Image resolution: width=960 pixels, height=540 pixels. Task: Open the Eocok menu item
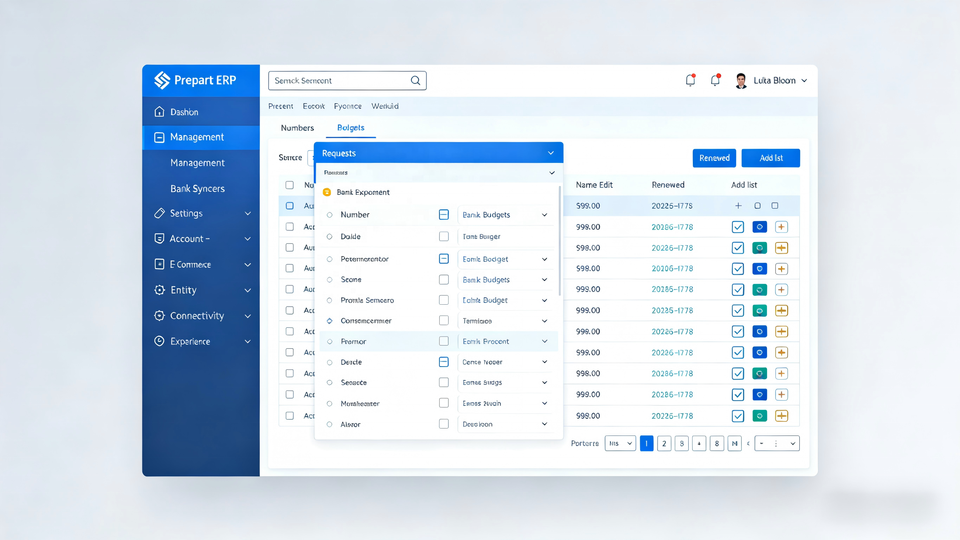(313, 106)
